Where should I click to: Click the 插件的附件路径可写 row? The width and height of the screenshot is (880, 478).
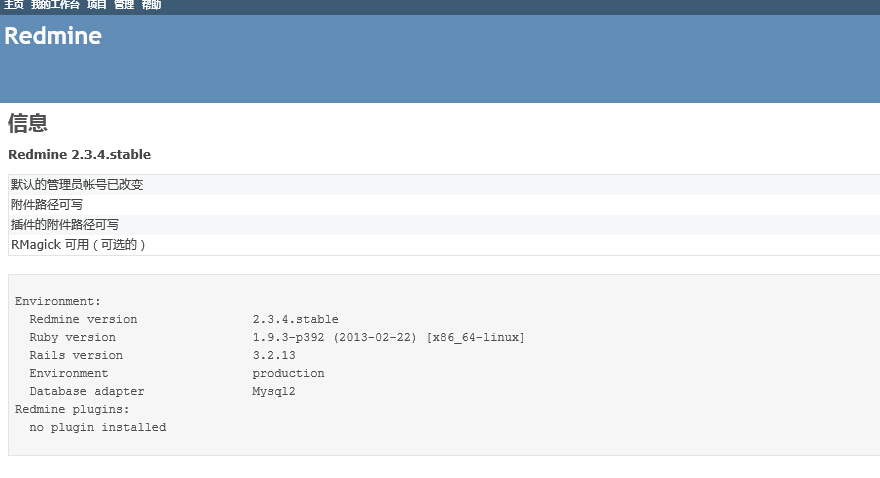pos(444,225)
